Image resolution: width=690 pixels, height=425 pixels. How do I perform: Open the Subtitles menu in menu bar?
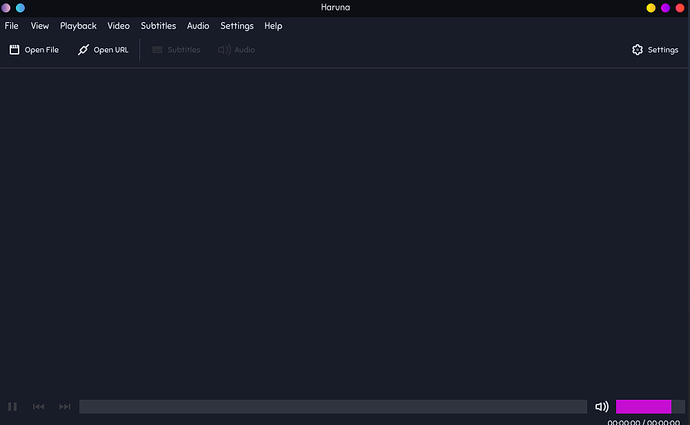coord(158,26)
